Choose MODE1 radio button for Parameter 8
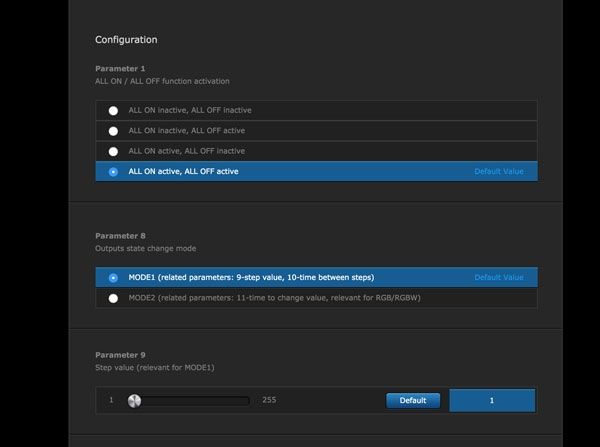This screenshot has height=447, width=600. [113, 278]
